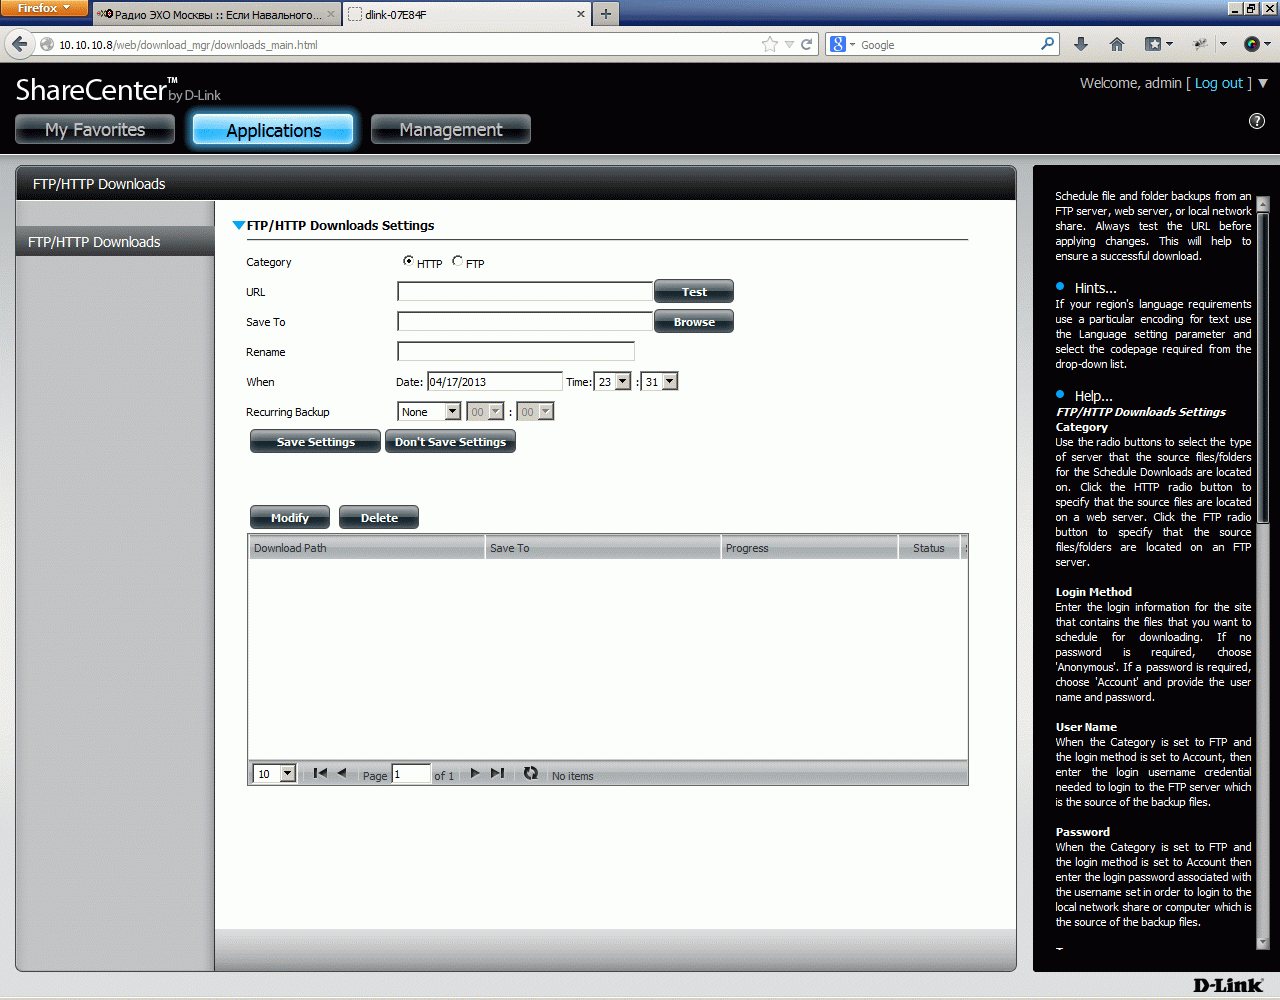The height and width of the screenshot is (1000, 1280).
Task: Open the Recurring Backup dropdown set to None
Action: pyautogui.click(x=429, y=411)
